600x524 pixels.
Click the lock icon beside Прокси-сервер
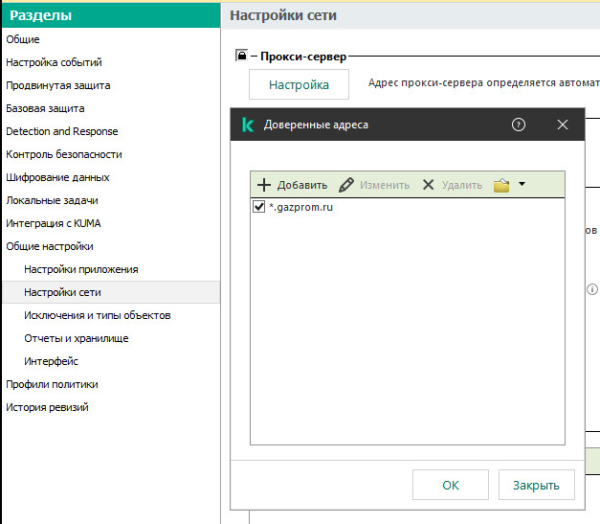[x=241, y=56]
